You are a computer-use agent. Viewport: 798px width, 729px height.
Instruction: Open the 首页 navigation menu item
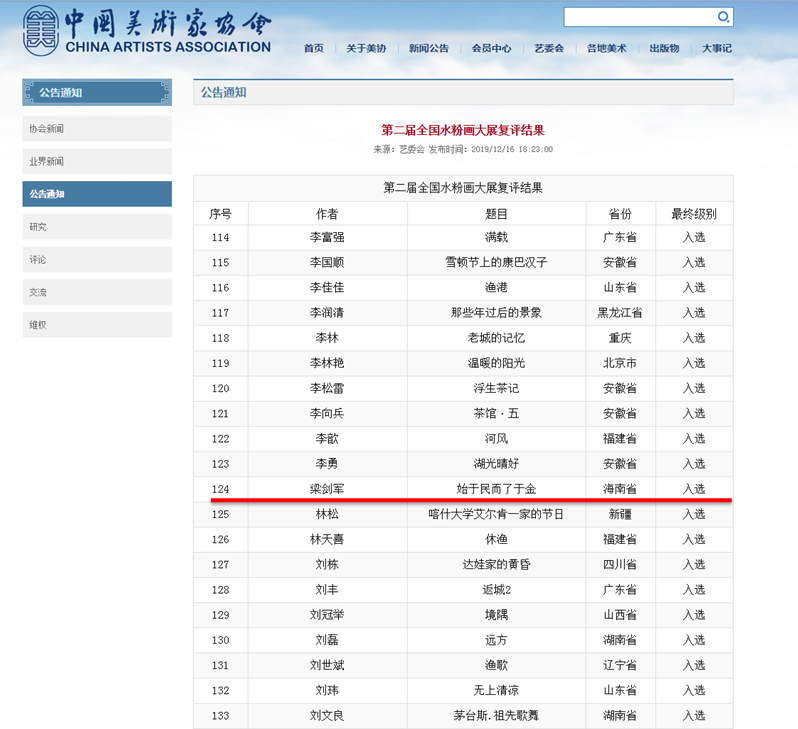coord(313,48)
